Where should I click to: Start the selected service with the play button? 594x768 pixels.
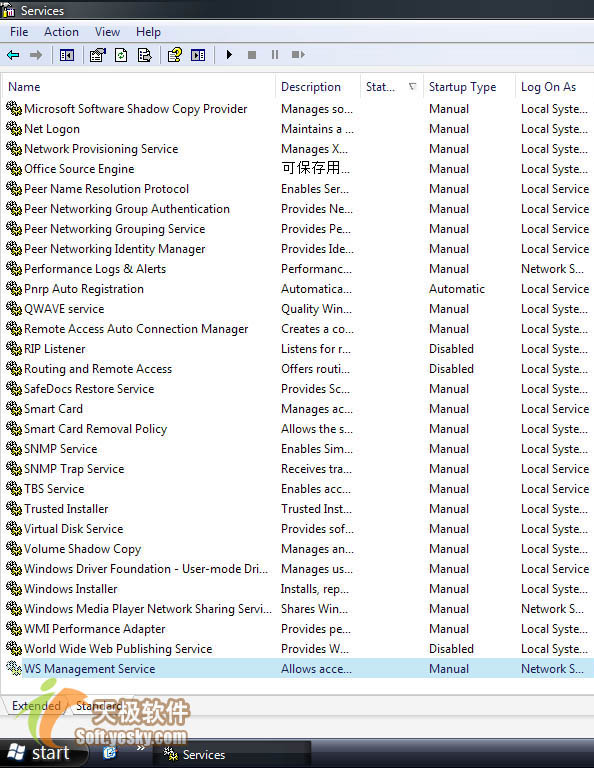(229, 55)
